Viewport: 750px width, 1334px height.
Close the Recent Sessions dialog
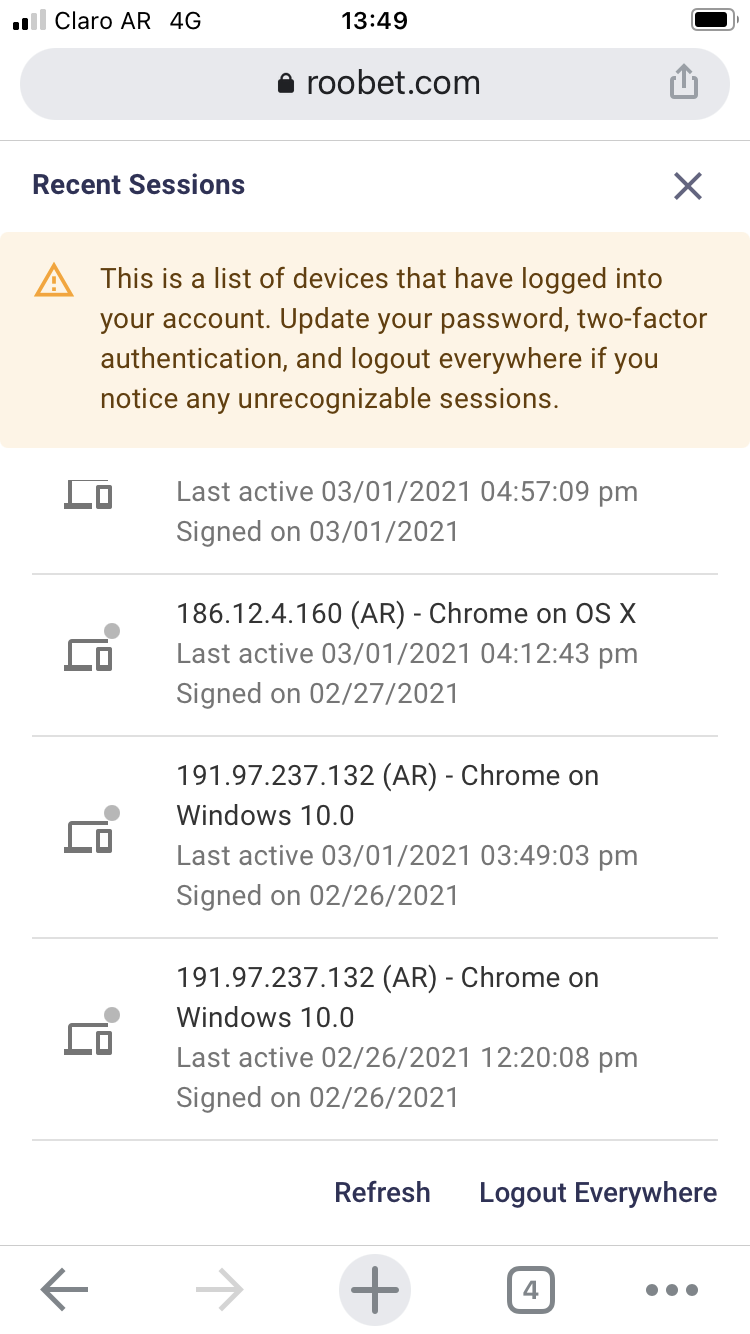point(687,186)
